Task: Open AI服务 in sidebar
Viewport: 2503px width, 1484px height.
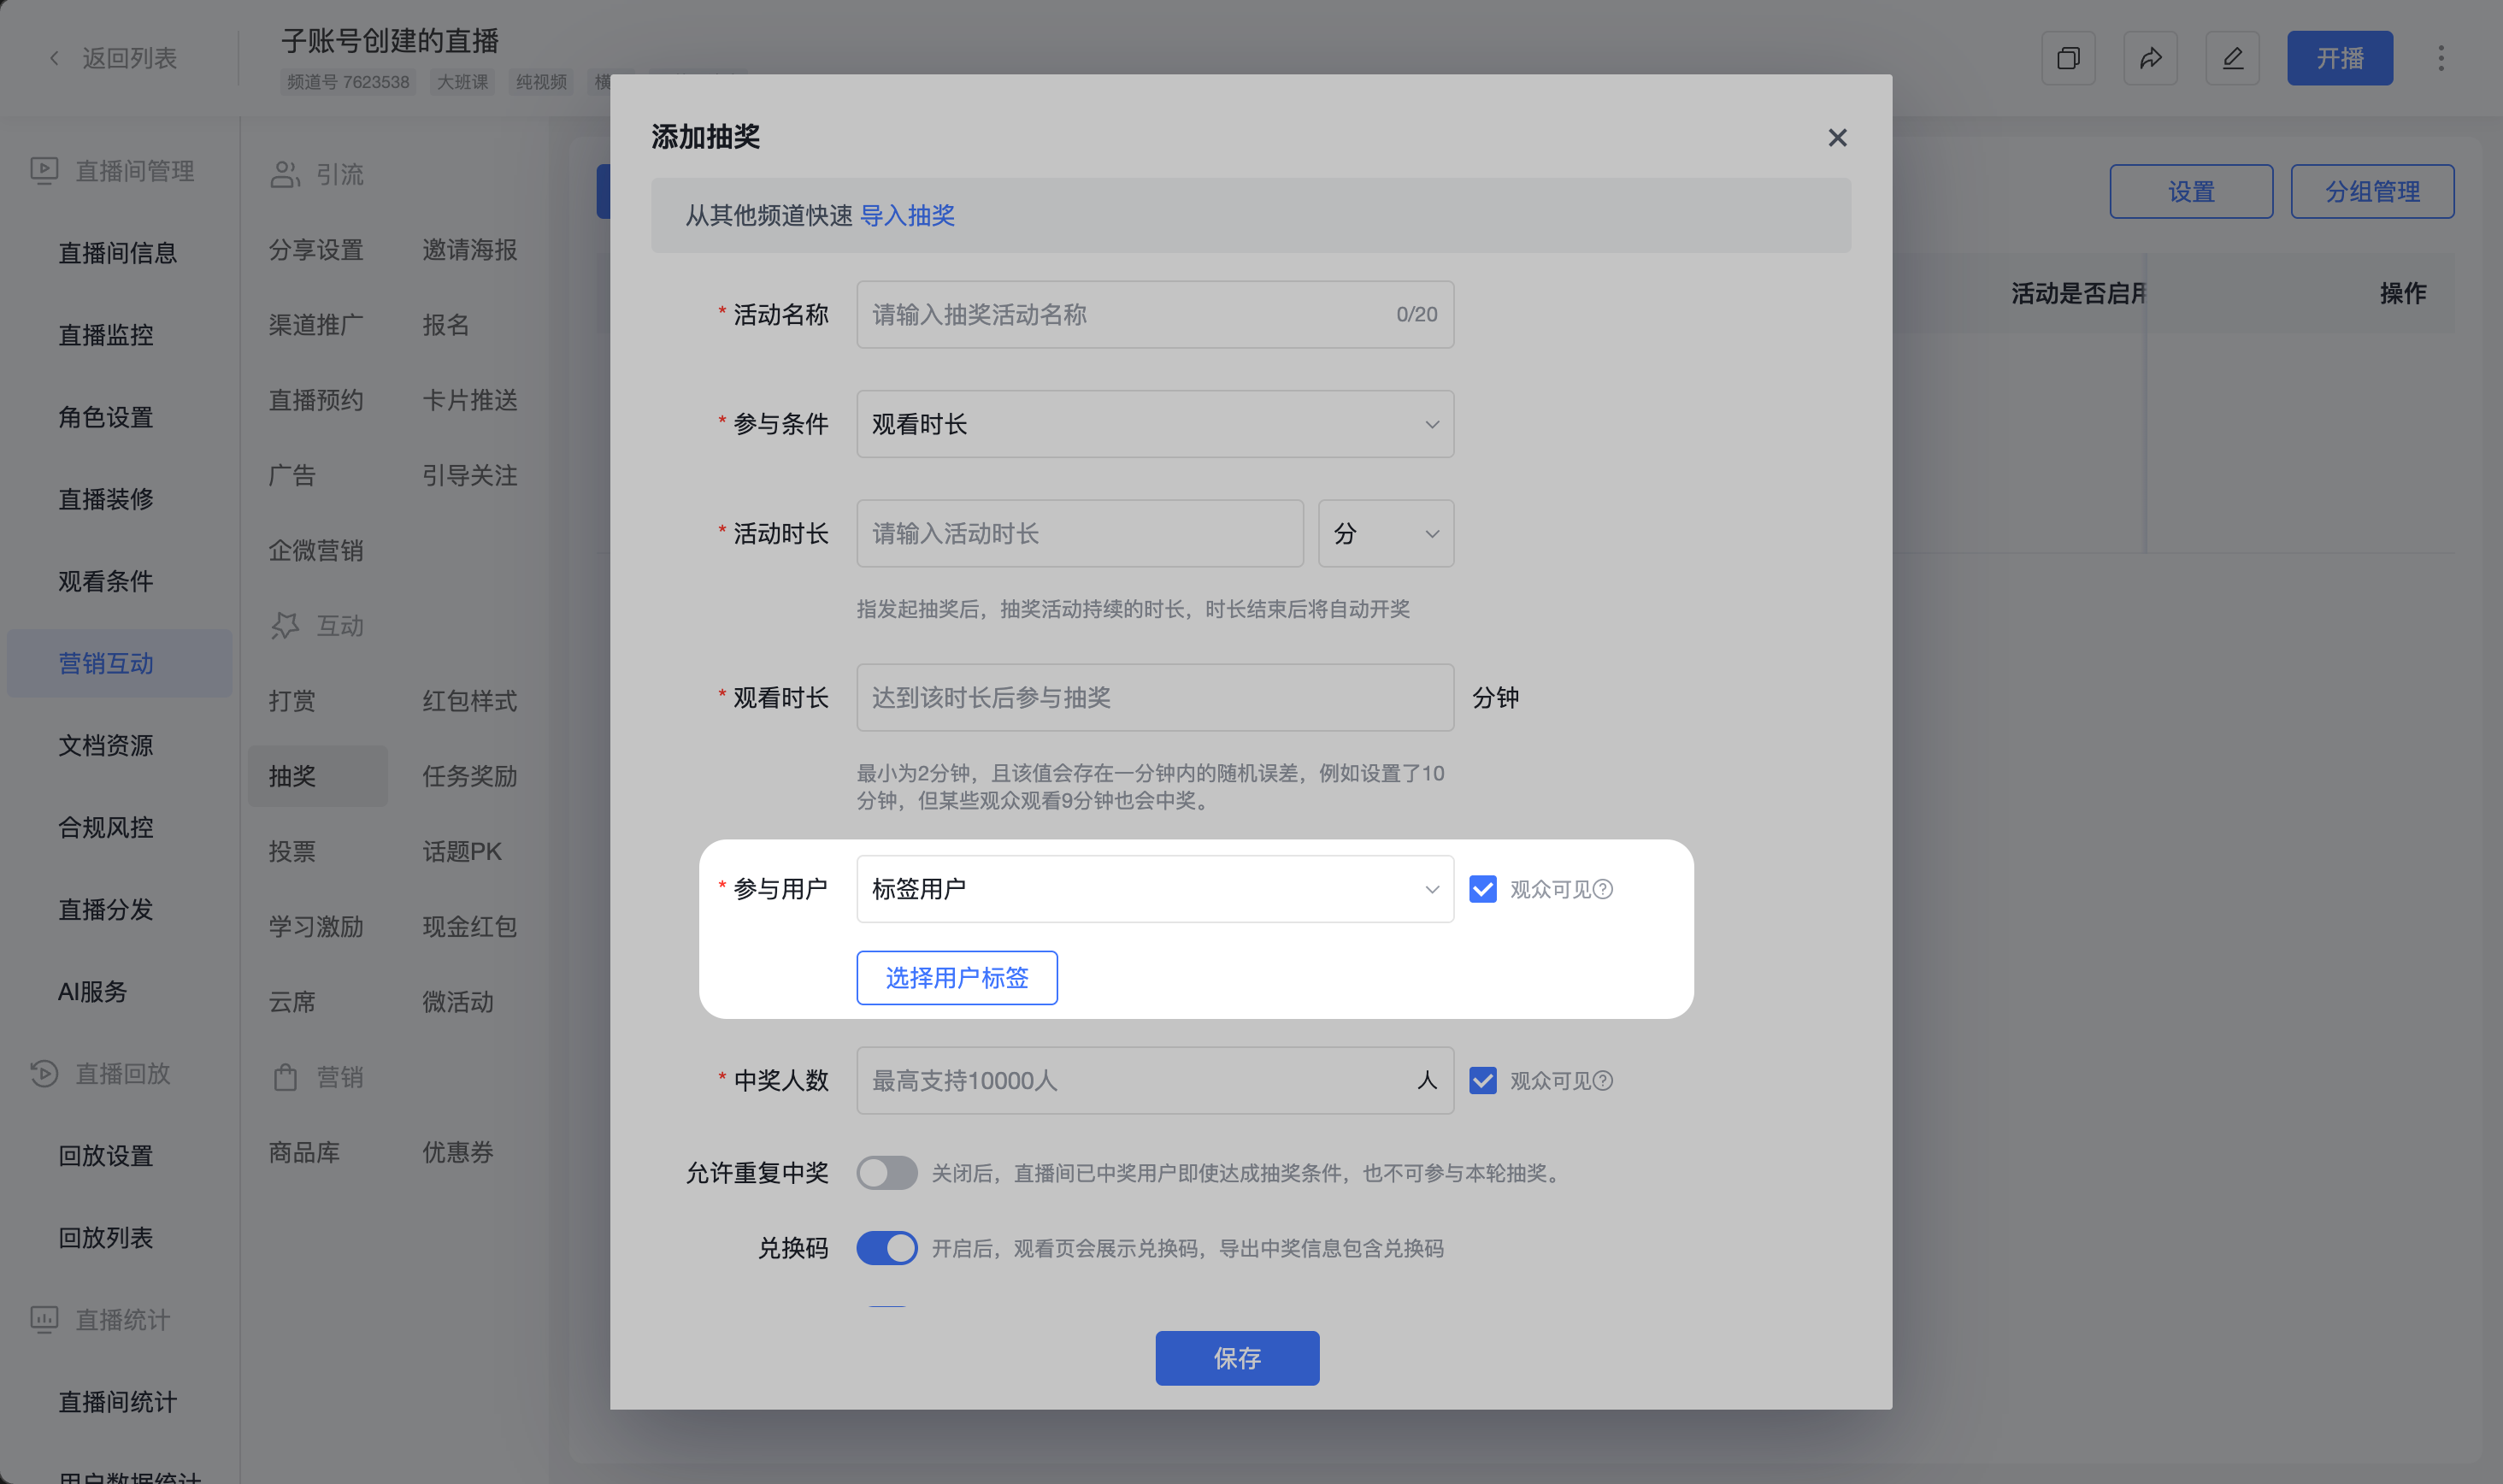Action: click(x=92, y=991)
